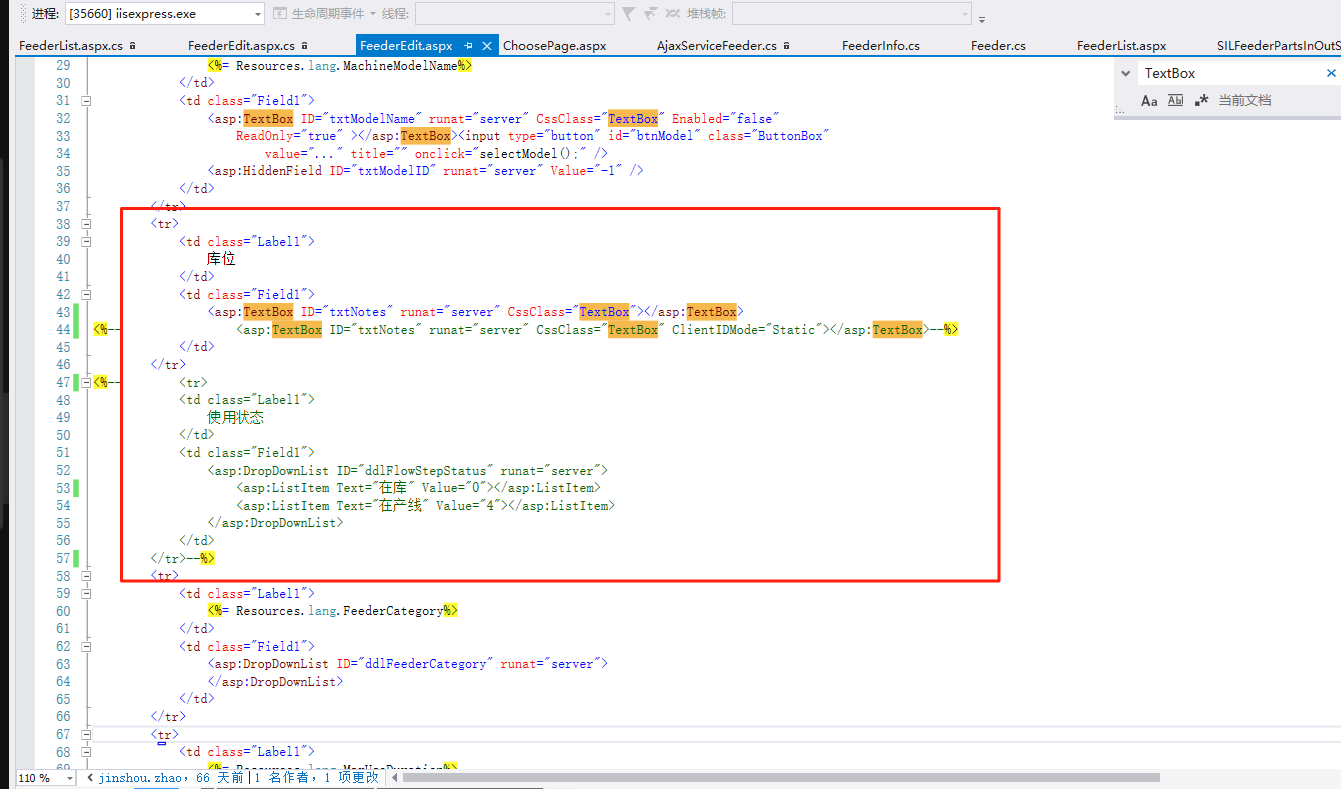The image size is (1341, 789).
Task: Click the horizontal scrollbar left arrow
Action: (393, 777)
